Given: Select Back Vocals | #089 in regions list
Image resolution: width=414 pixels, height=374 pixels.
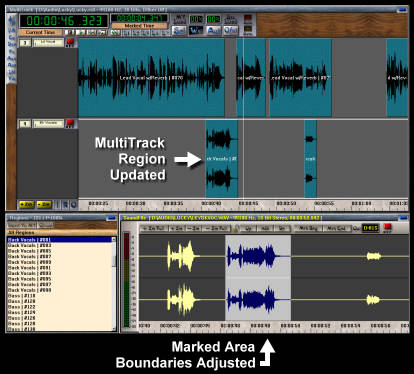Looking at the screenshot, I should 59,262.
